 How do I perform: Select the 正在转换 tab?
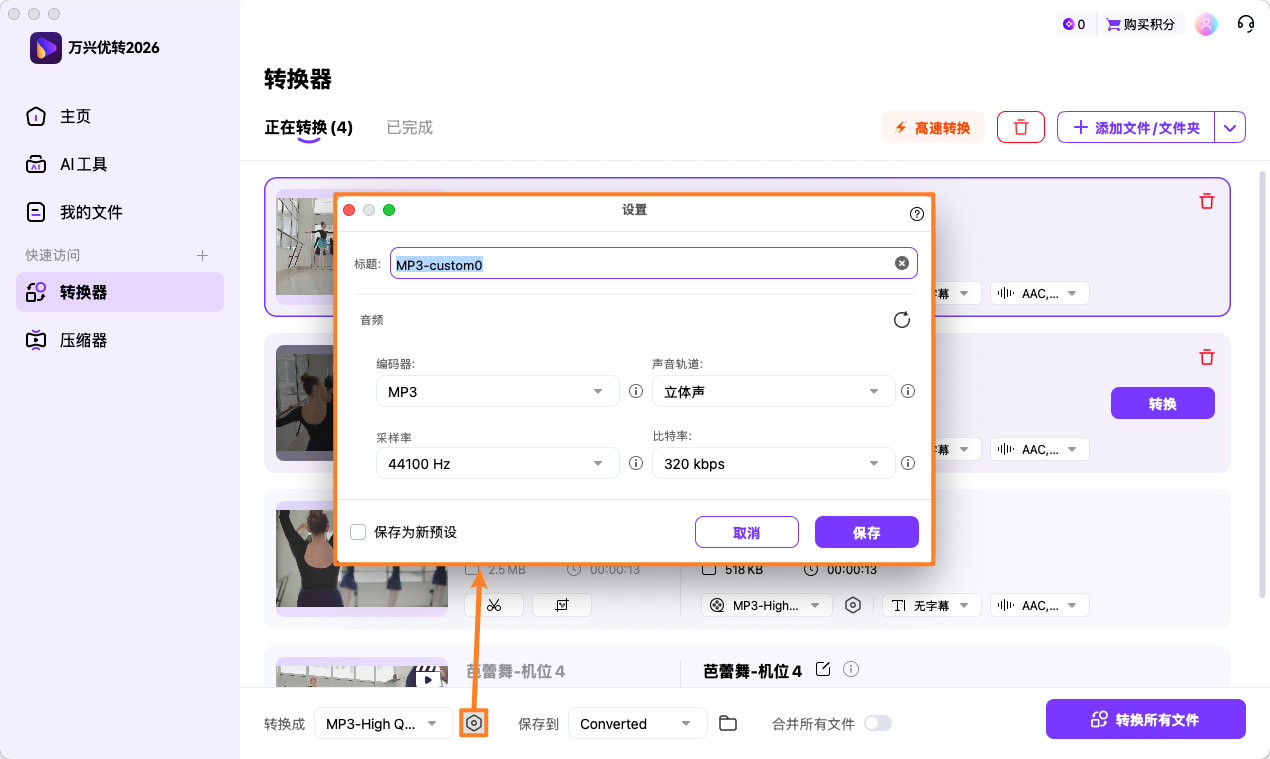click(306, 127)
